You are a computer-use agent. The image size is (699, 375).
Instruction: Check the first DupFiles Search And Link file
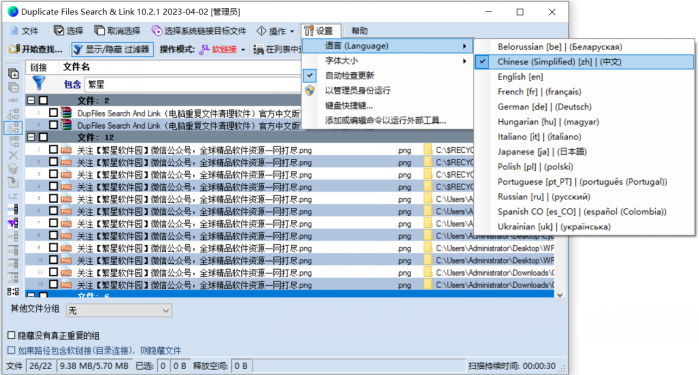[x=53, y=112]
